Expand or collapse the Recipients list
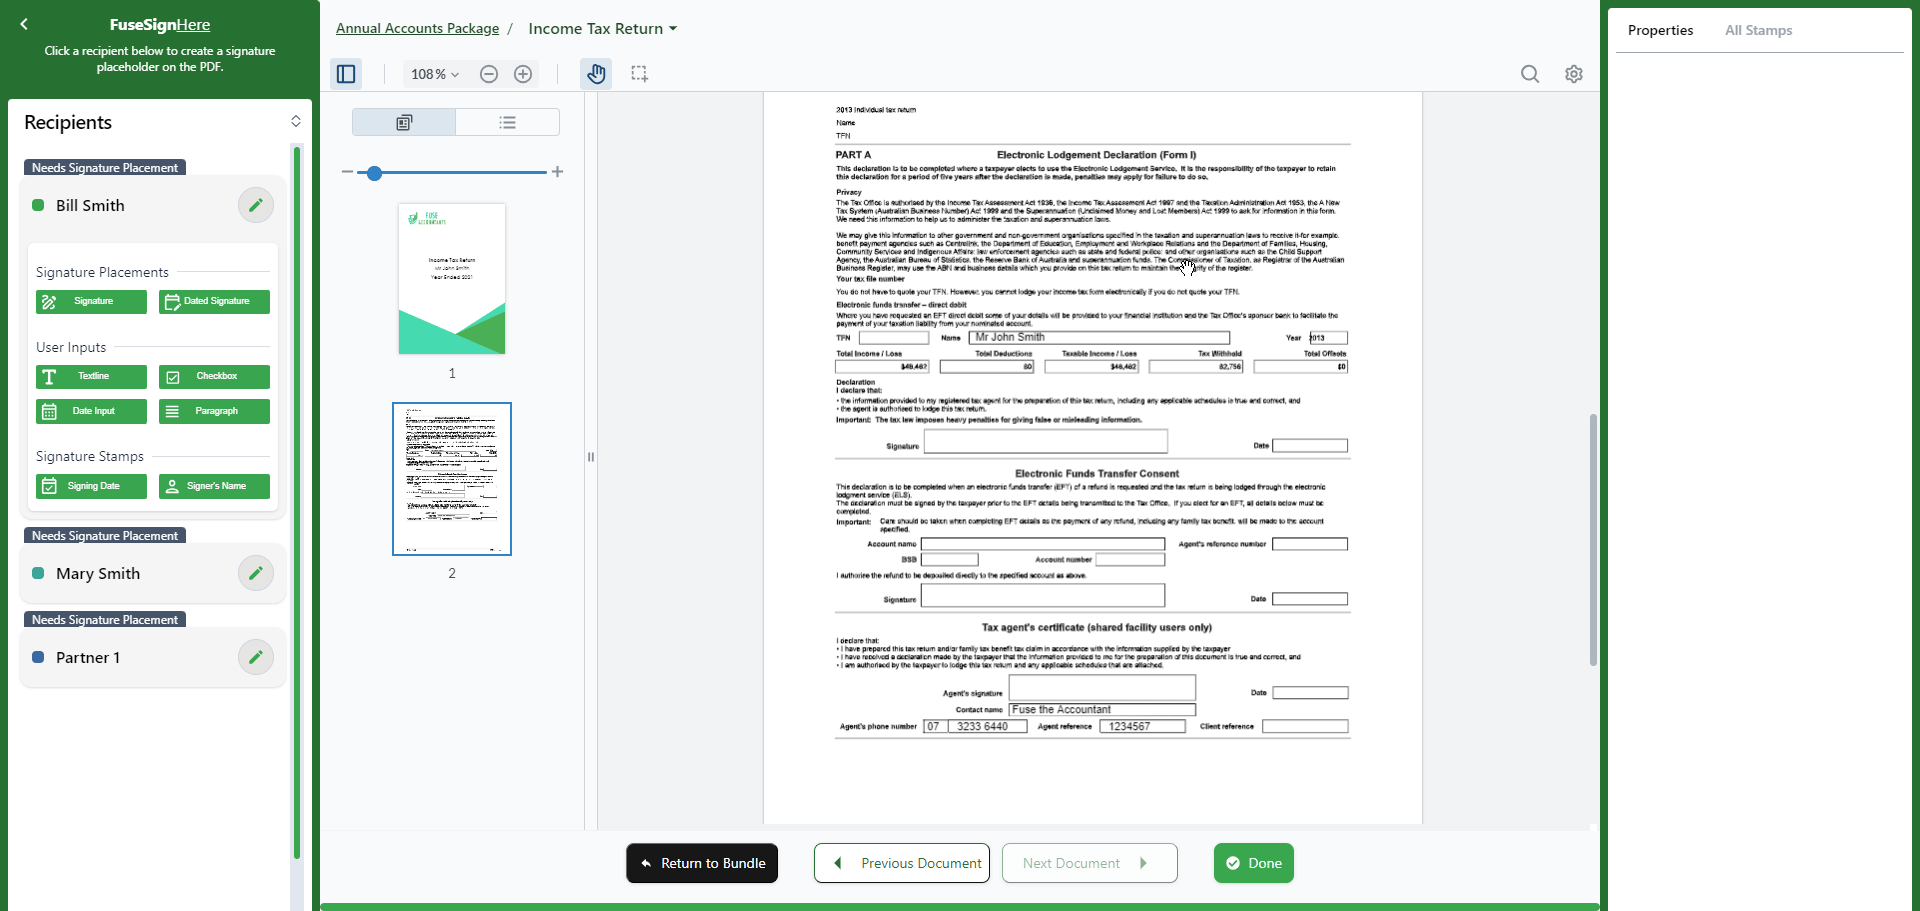Viewport: 1920px width, 911px height. tap(296, 121)
